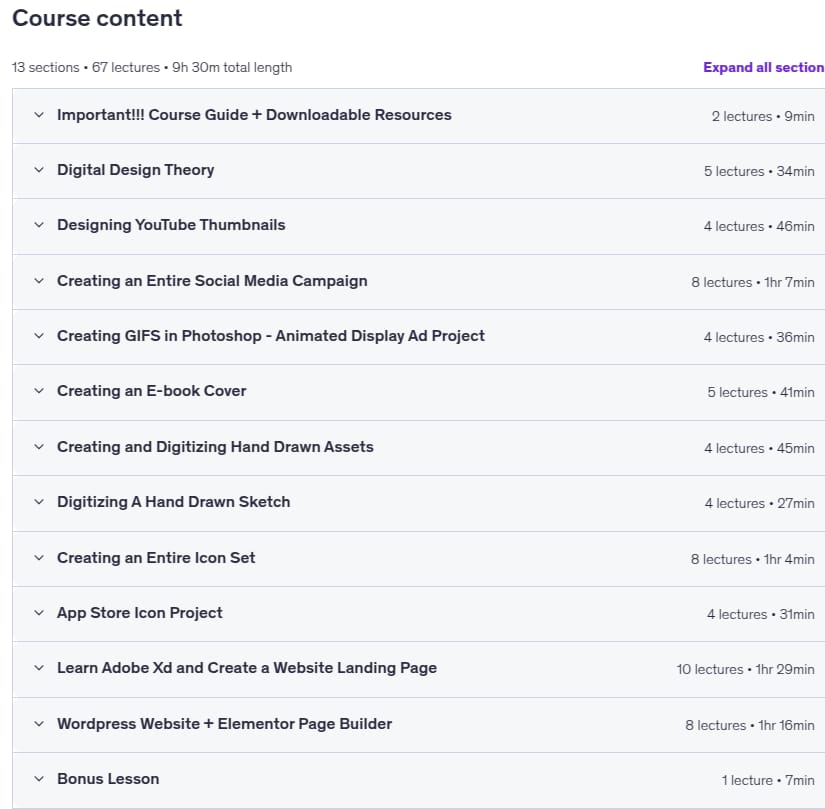This screenshot has width=825, height=809.
Task: Expand chevron beside Creating GIFS in Photoshop
Action: 39,336
